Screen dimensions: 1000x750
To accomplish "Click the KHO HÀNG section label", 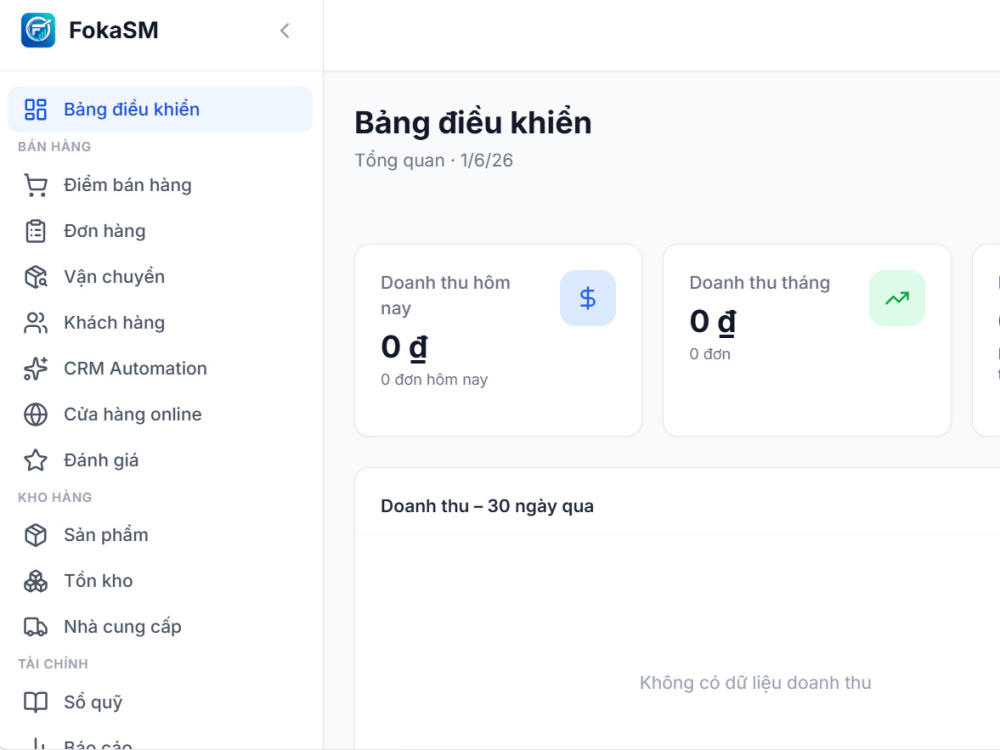I will (x=55, y=497).
